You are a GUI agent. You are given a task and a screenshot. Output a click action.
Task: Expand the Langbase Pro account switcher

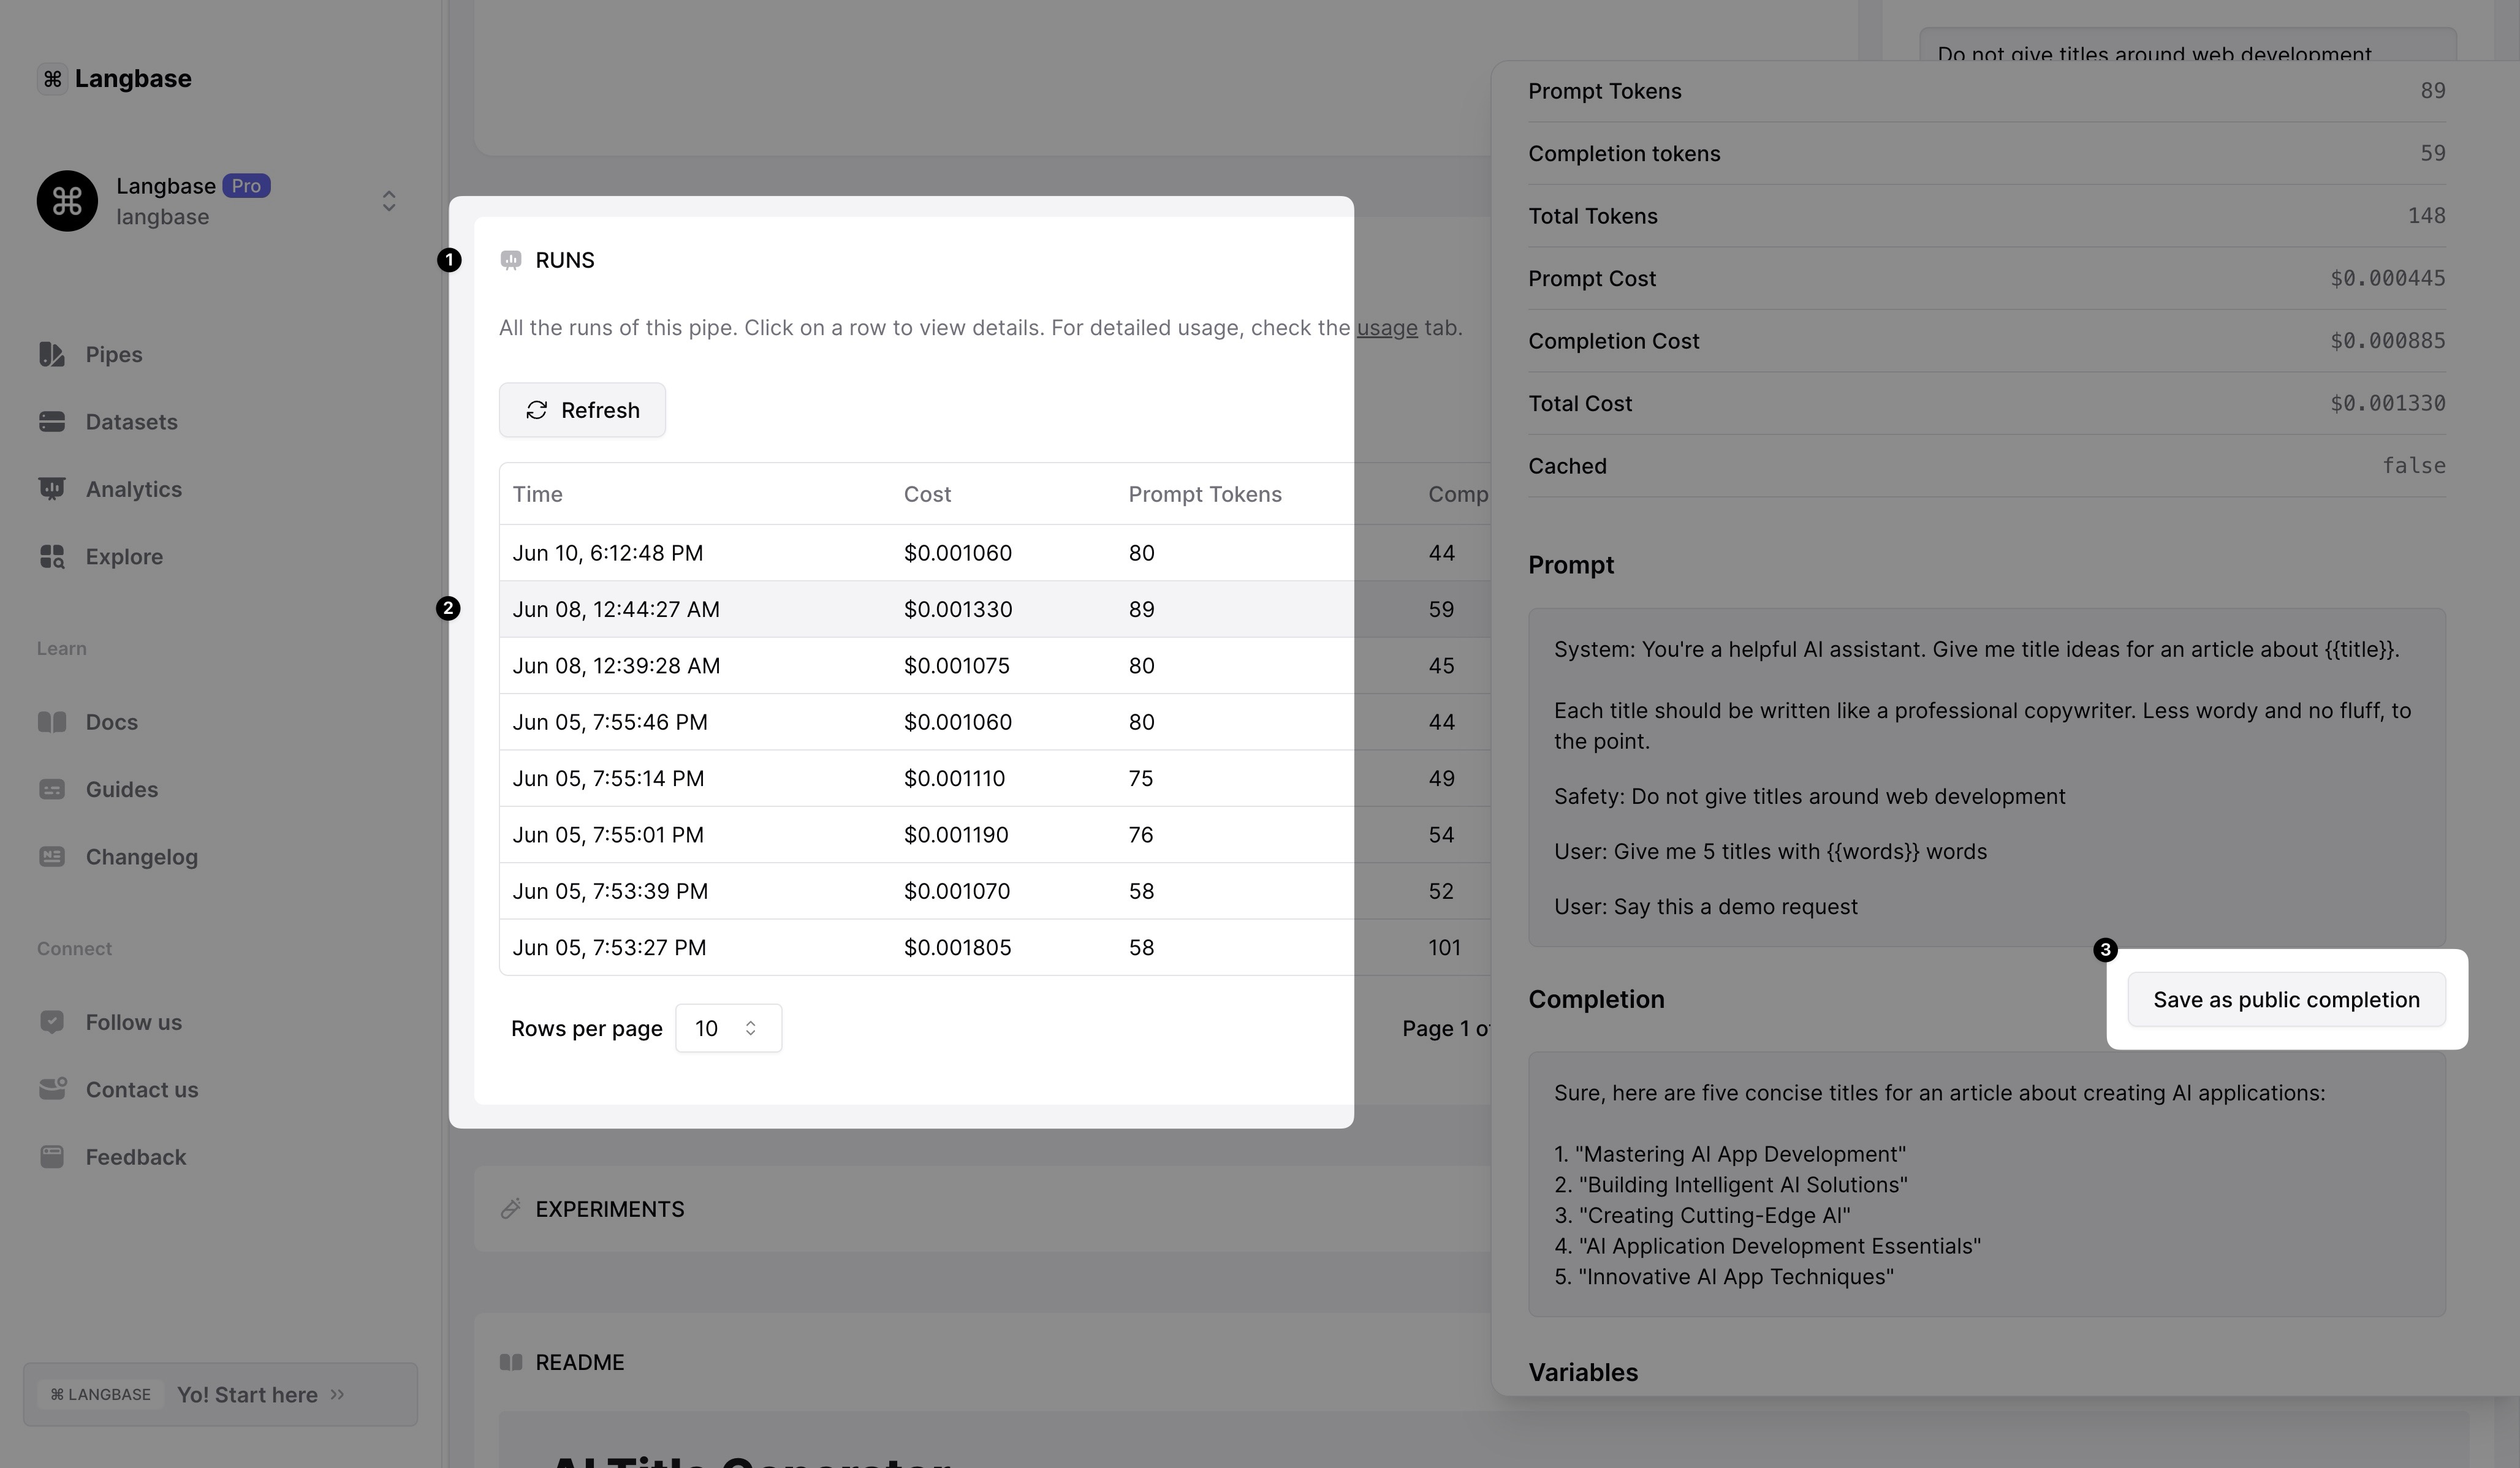389,201
